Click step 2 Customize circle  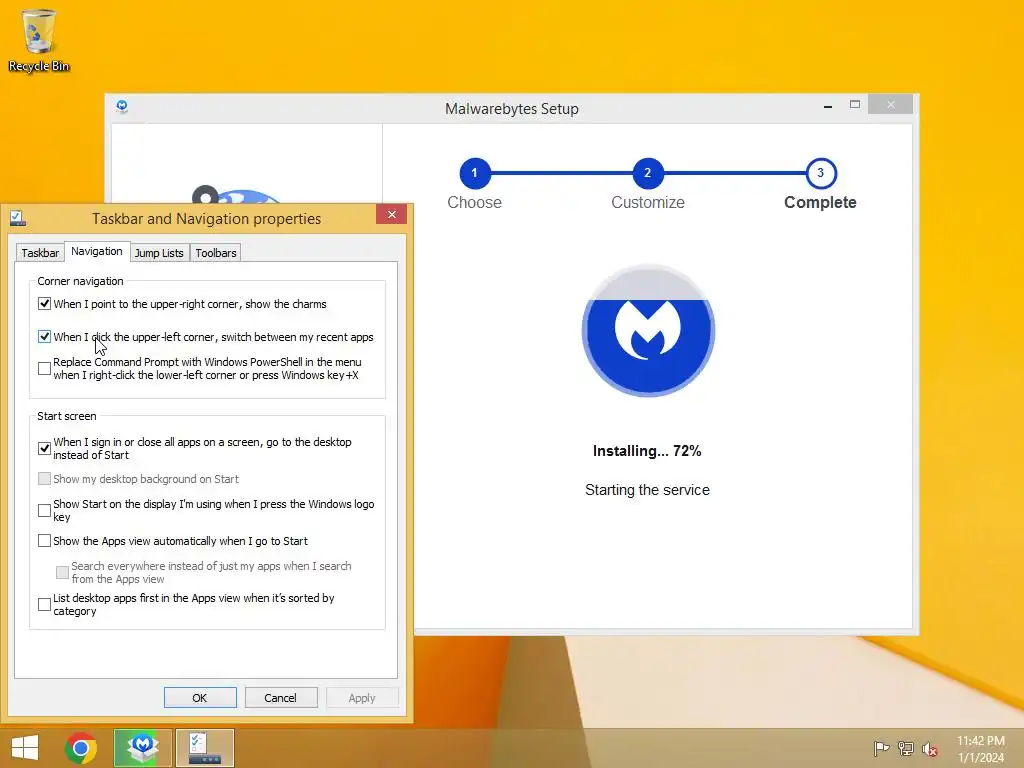(647, 173)
